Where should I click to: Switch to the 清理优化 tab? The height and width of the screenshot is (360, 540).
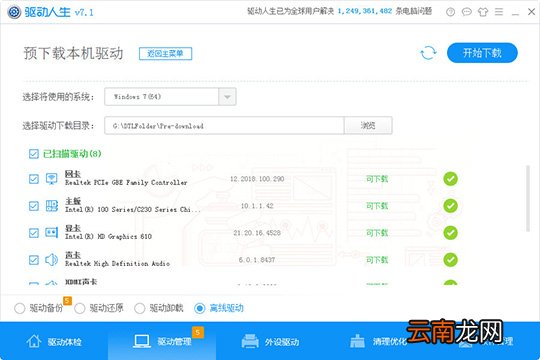(378, 341)
